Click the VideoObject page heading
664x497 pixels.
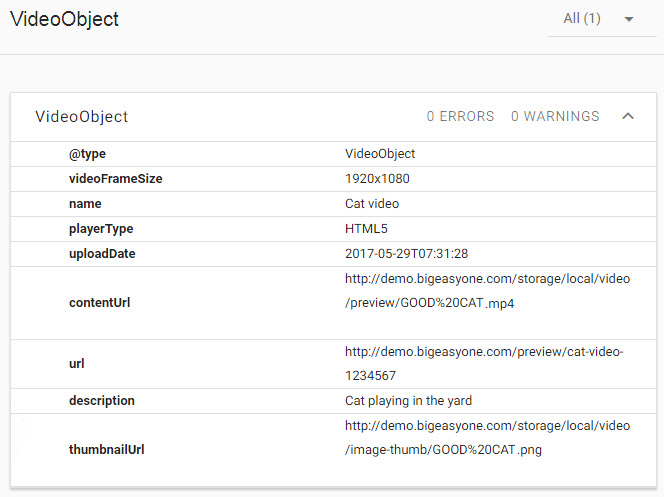[x=64, y=20]
